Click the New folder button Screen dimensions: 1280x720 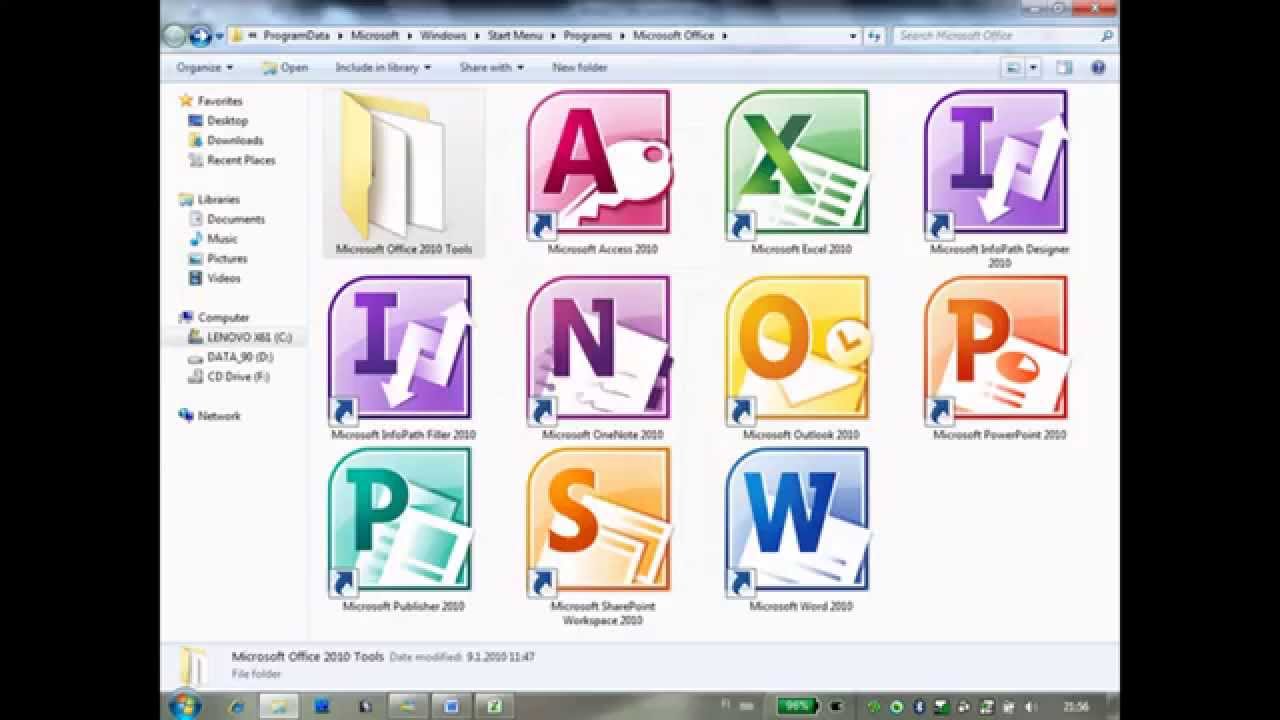click(x=580, y=68)
